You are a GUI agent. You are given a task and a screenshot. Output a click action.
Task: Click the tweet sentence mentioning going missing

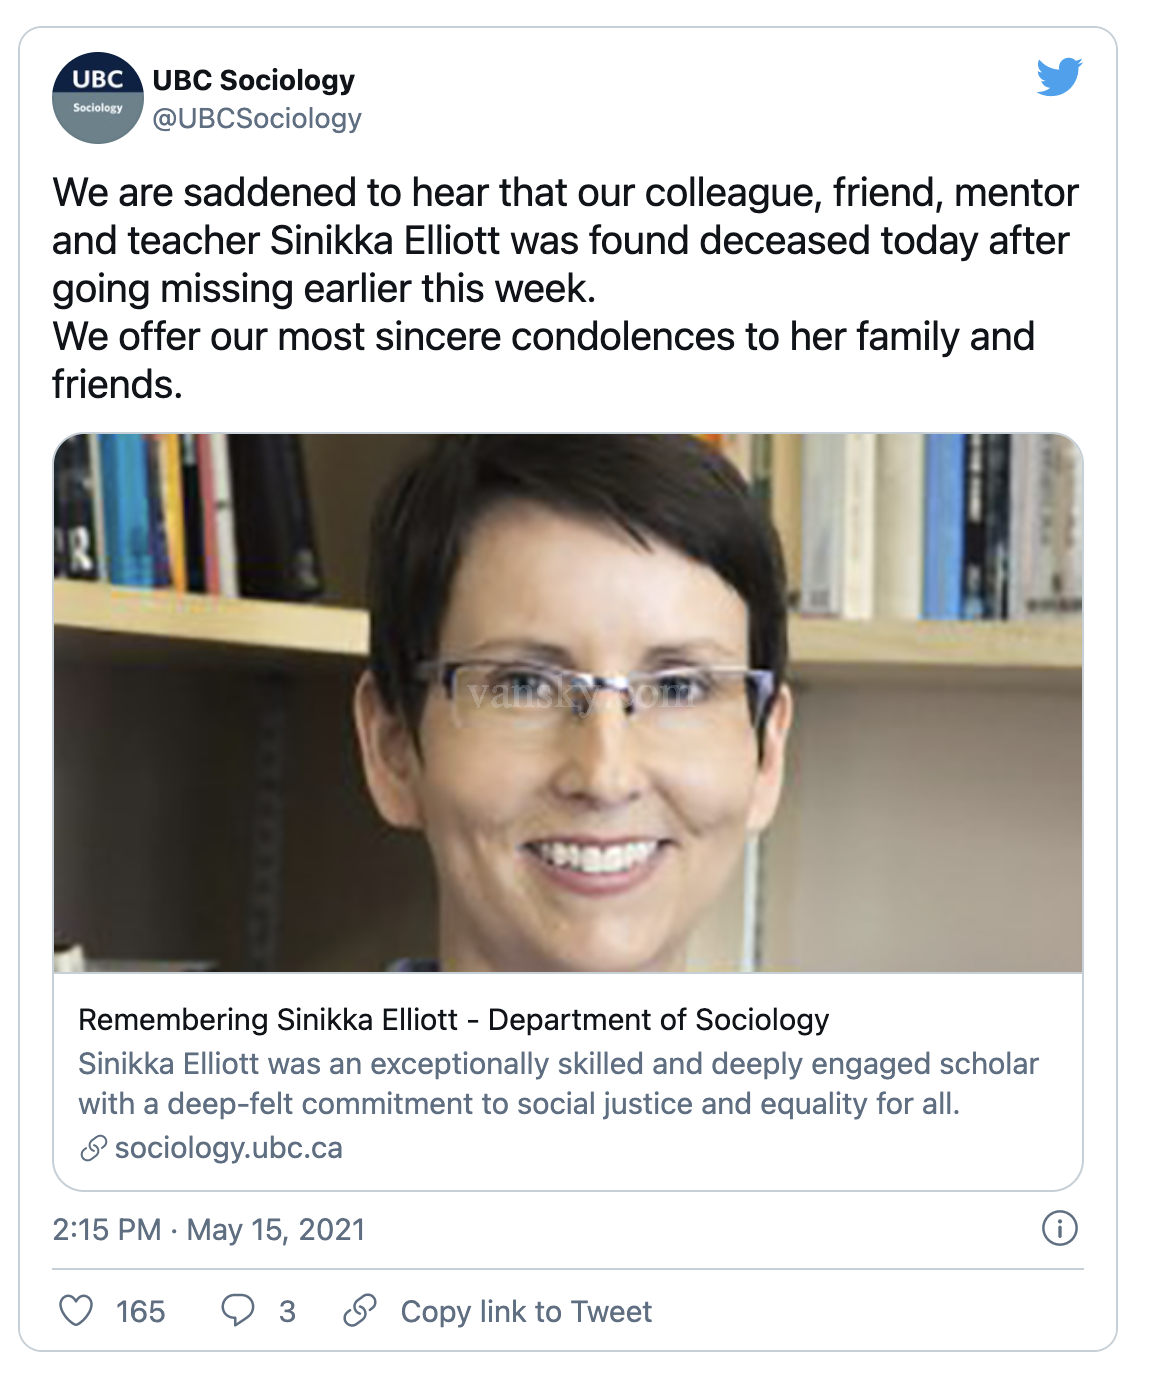[x=565, y=240]
